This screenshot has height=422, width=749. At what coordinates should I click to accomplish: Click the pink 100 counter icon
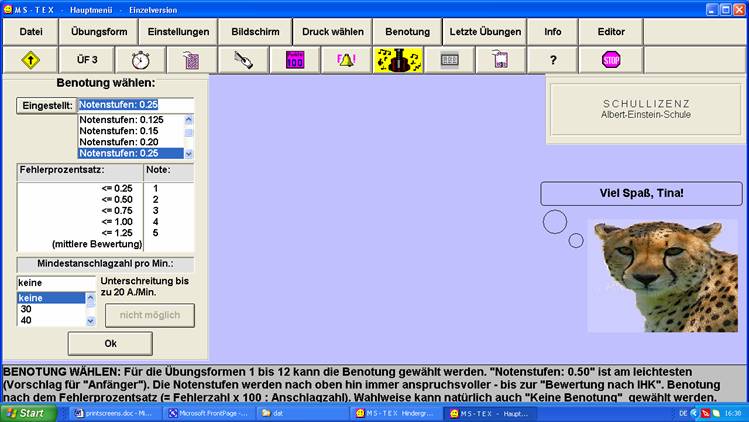(295, 60)
